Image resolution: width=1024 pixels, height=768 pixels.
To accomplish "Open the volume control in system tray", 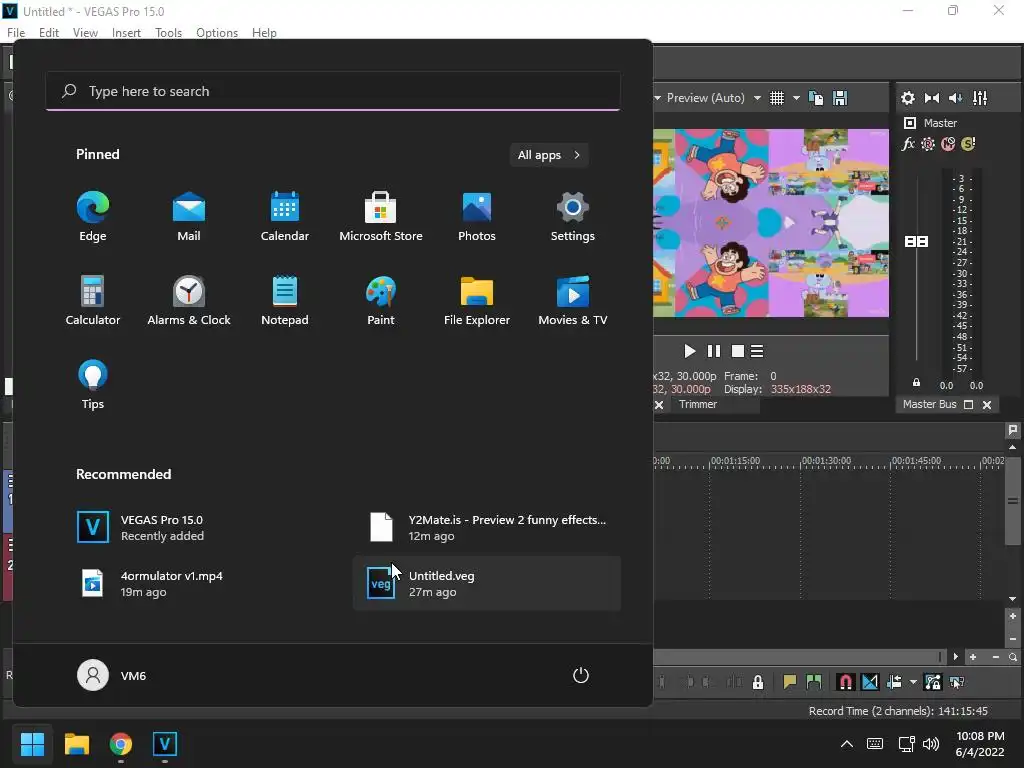I will click(931, 744).
